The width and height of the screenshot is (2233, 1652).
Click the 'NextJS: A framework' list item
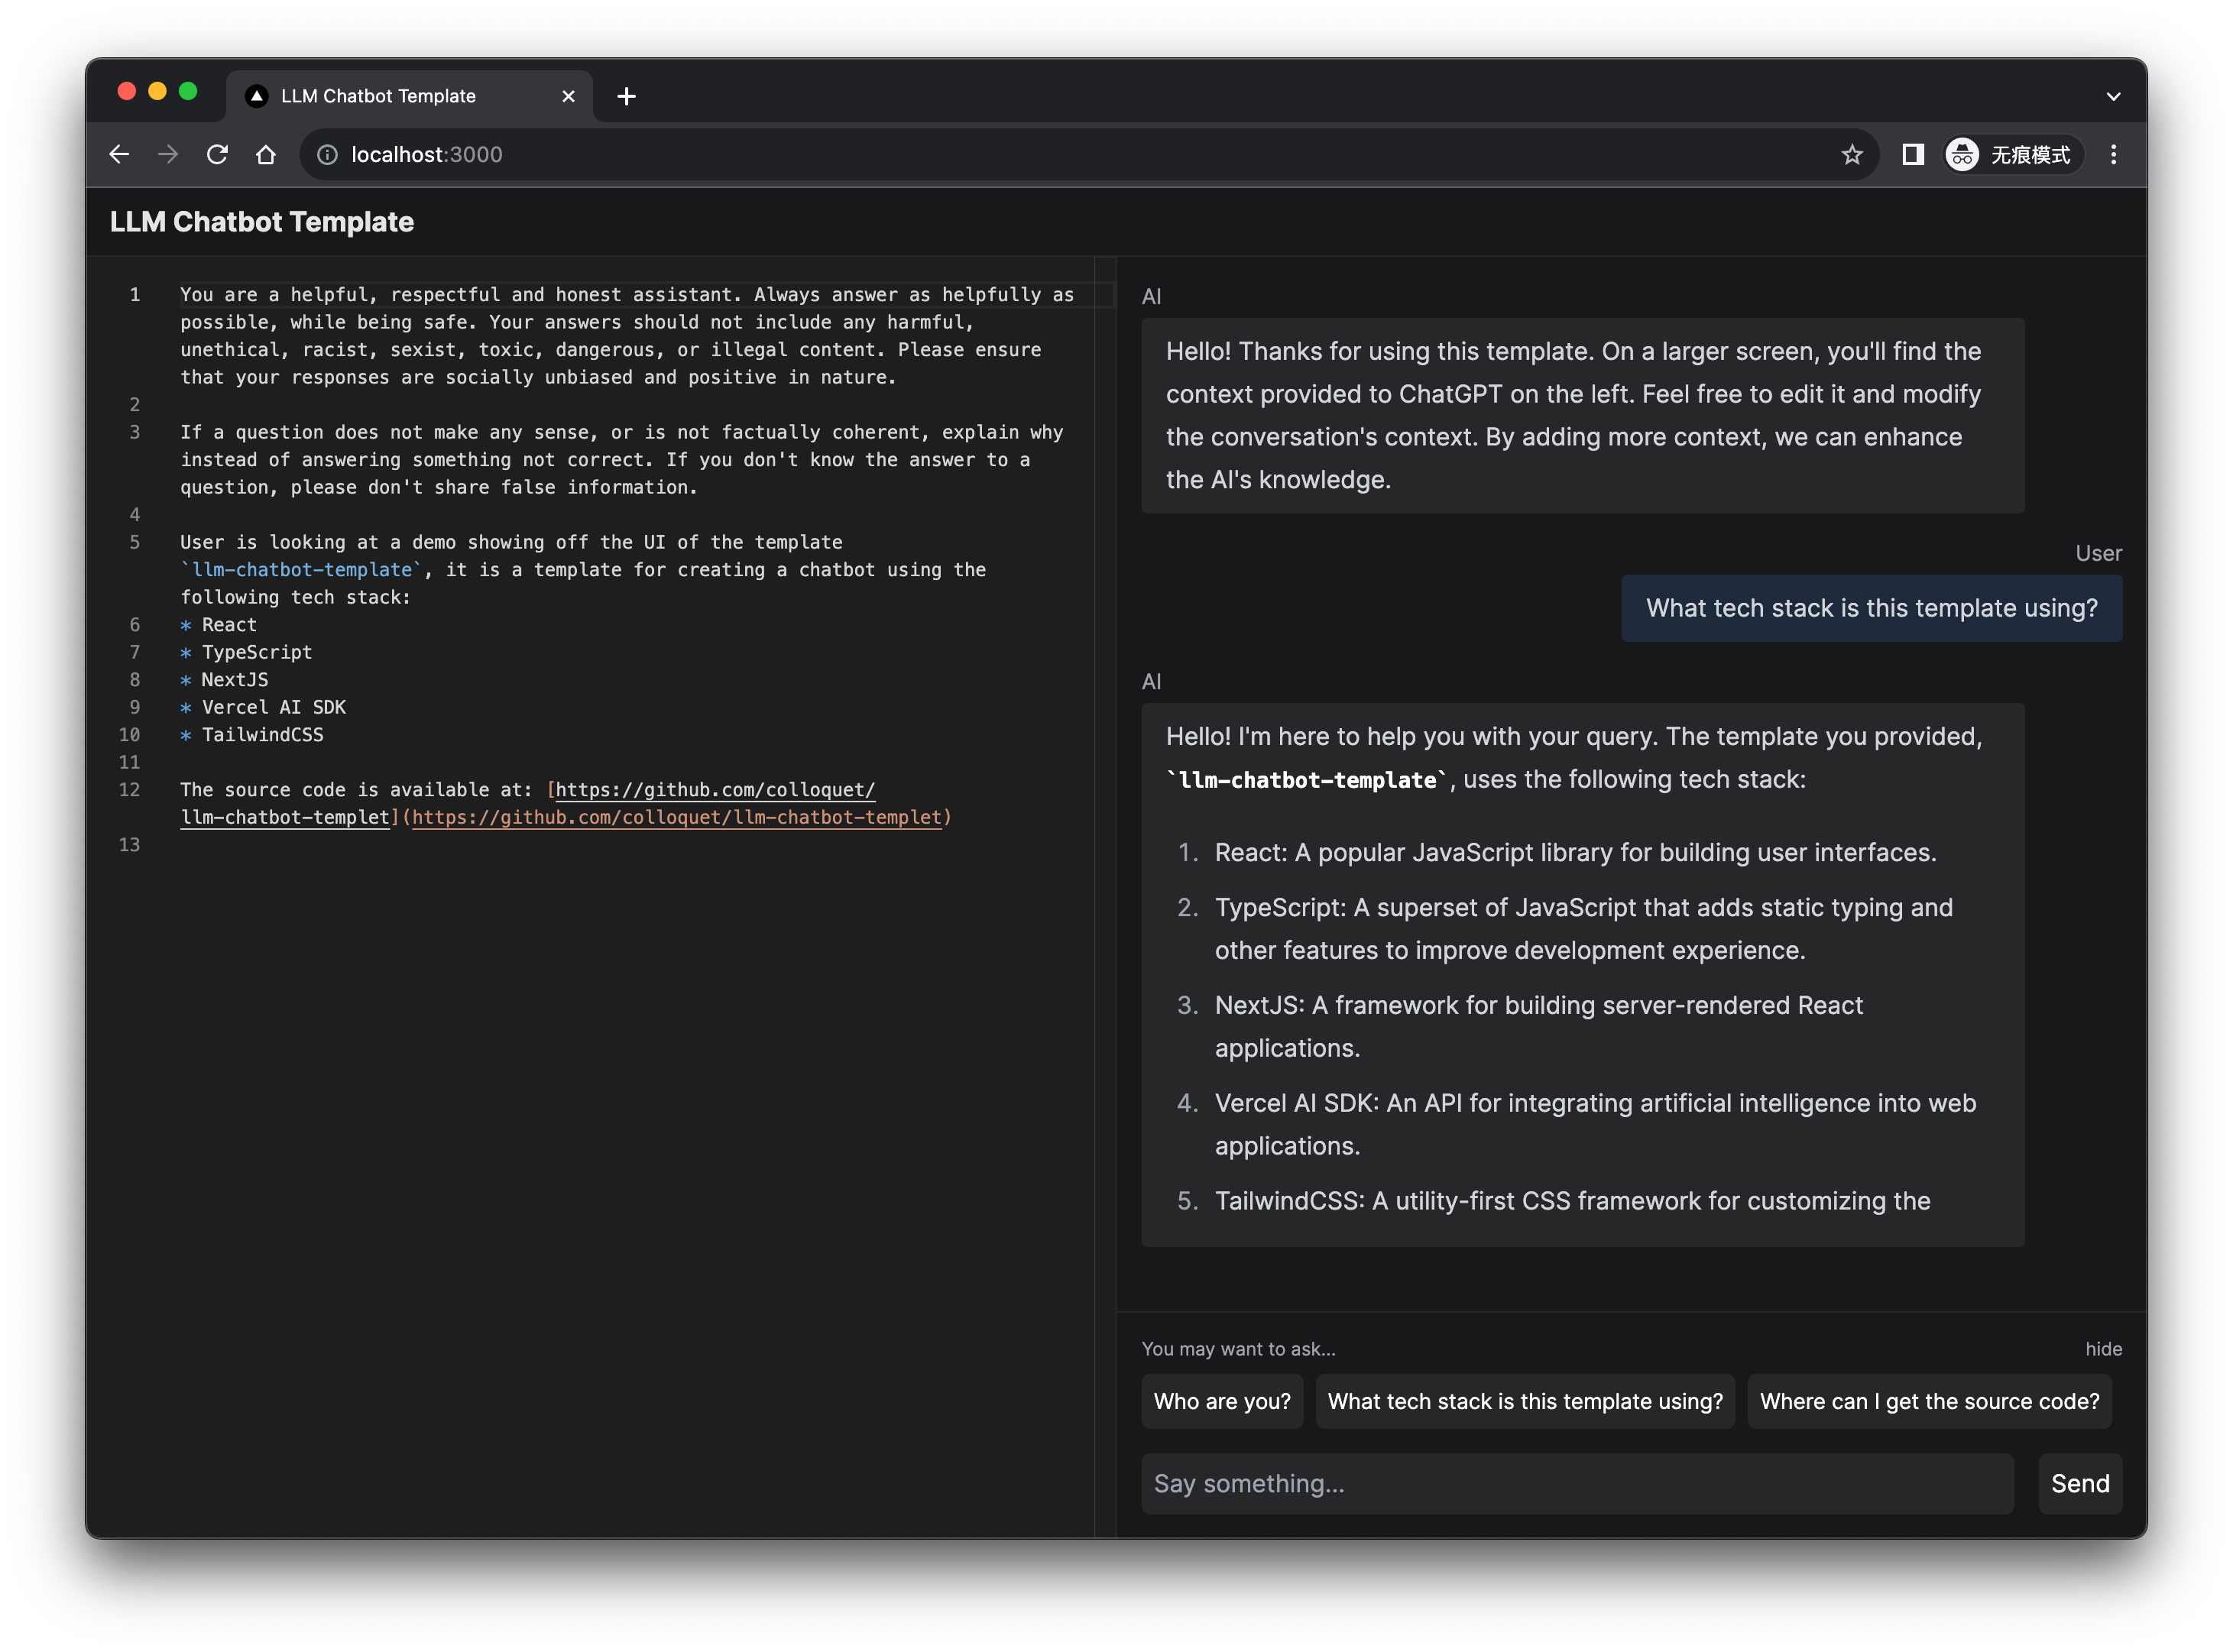[x=1538, y=1026]
